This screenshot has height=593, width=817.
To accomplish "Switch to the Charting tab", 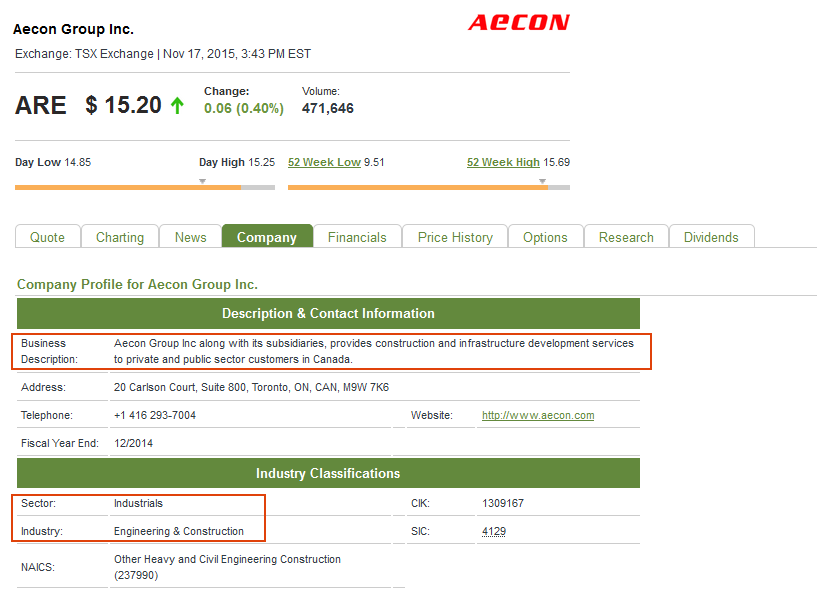I will click(120, 237).
